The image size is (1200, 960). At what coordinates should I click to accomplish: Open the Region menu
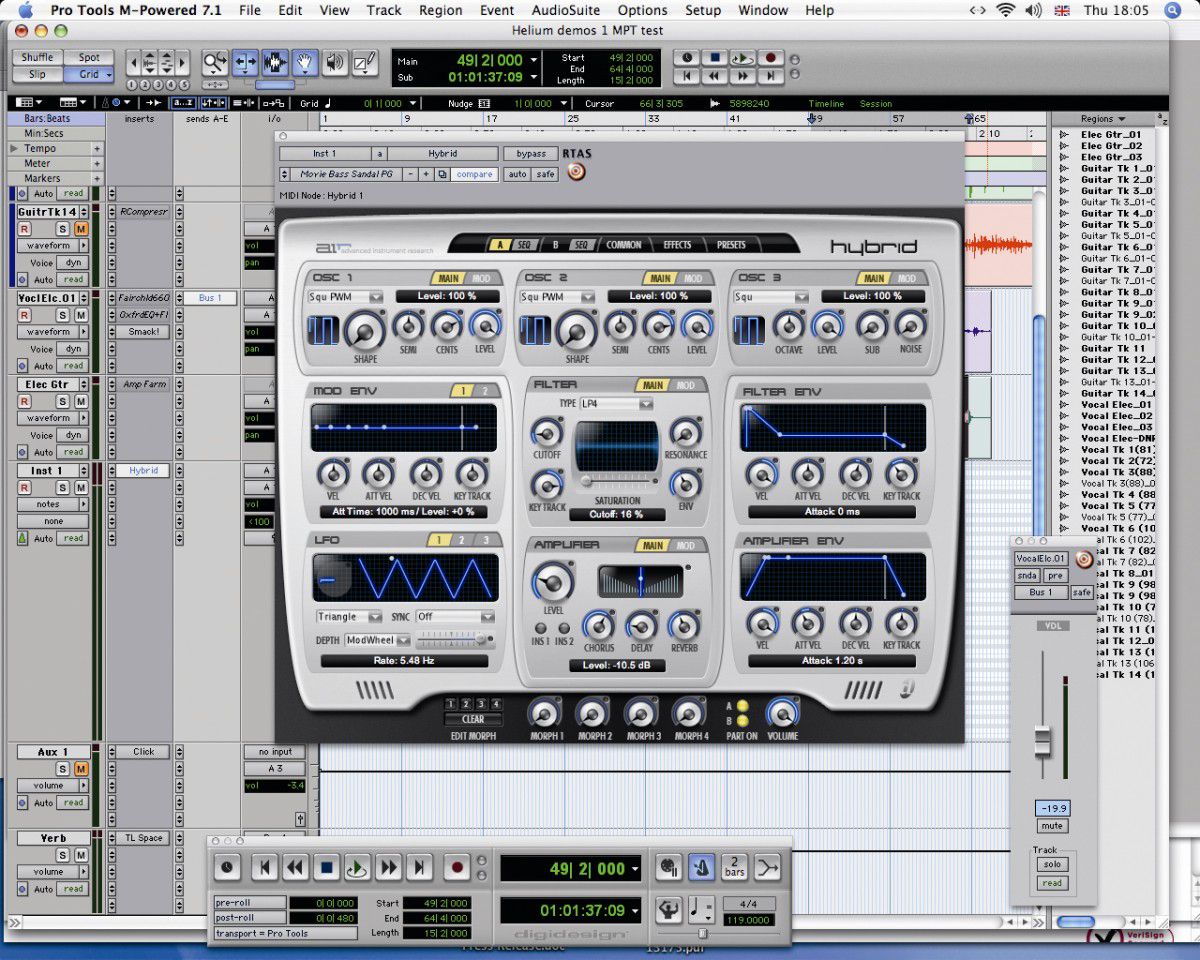441,10
